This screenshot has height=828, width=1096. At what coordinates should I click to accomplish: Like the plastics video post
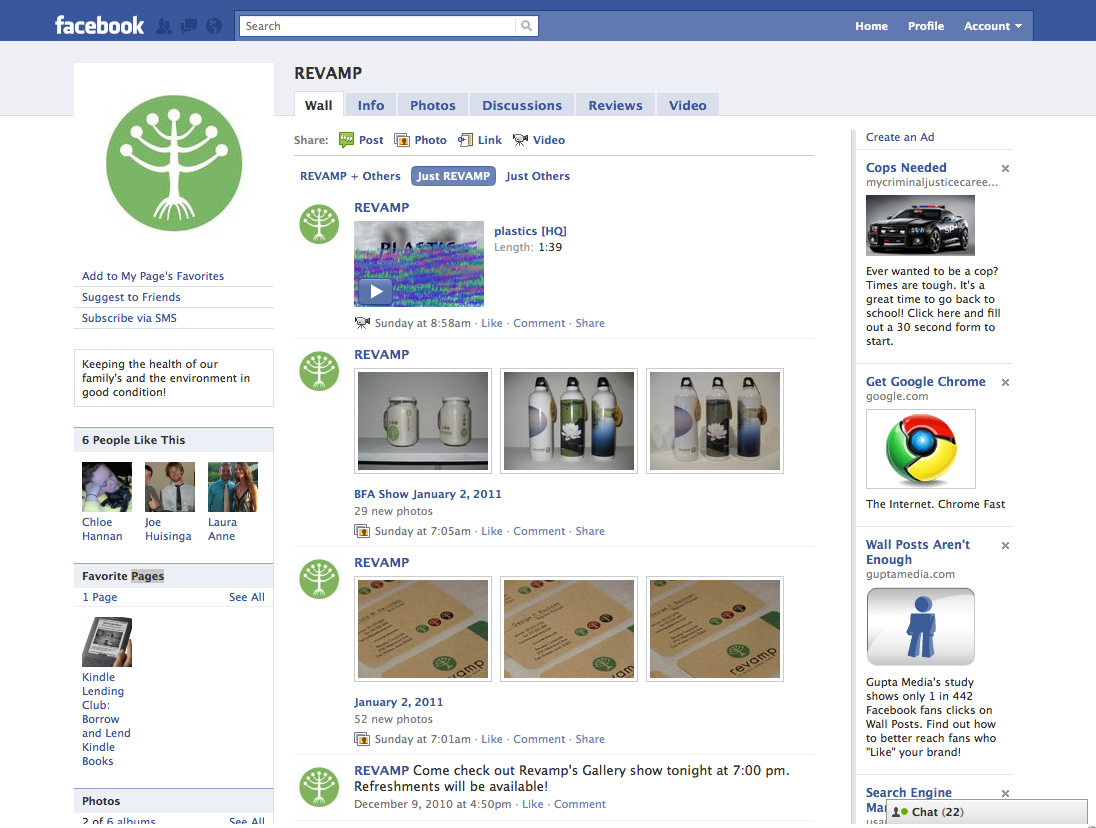[x=492, y=323]
